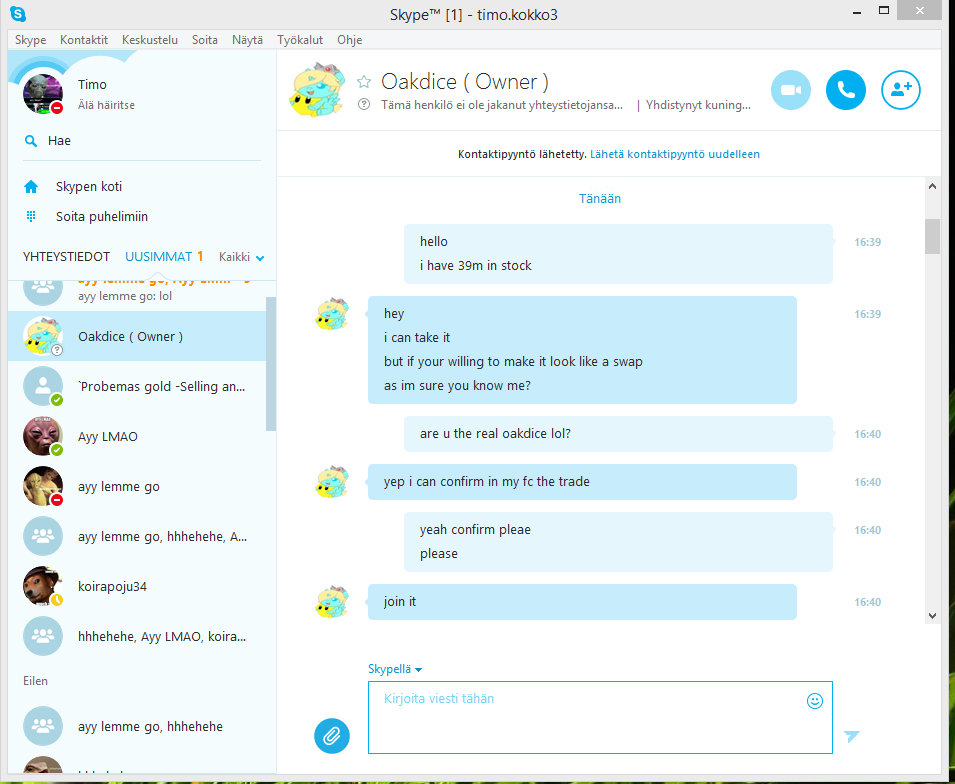Switch to UUSIMMAT tab
Viewport: 955px width, 784px height.
click(158, 256)
